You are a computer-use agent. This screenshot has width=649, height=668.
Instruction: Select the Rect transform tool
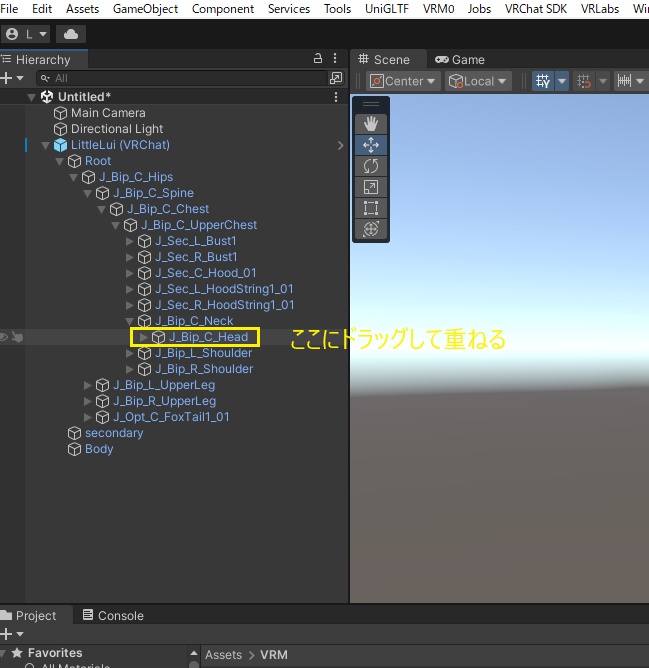click(371, 208)
